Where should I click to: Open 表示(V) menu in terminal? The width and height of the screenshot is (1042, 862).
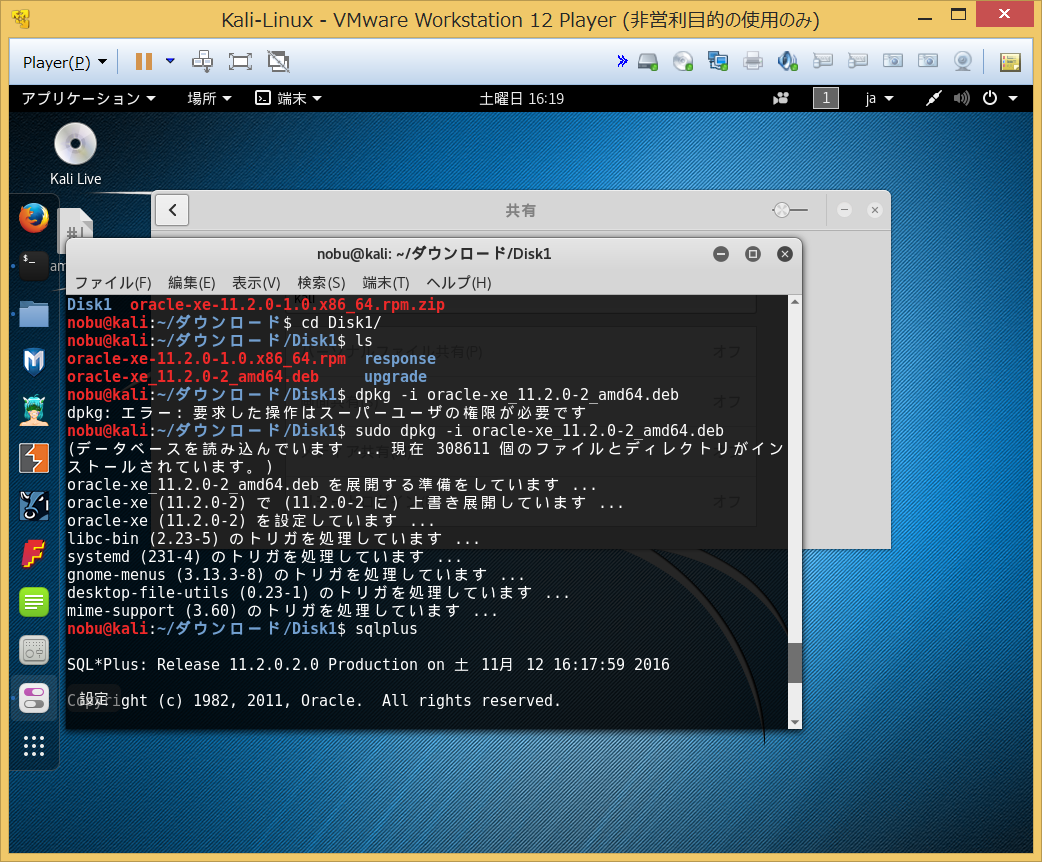click(256, 282)
